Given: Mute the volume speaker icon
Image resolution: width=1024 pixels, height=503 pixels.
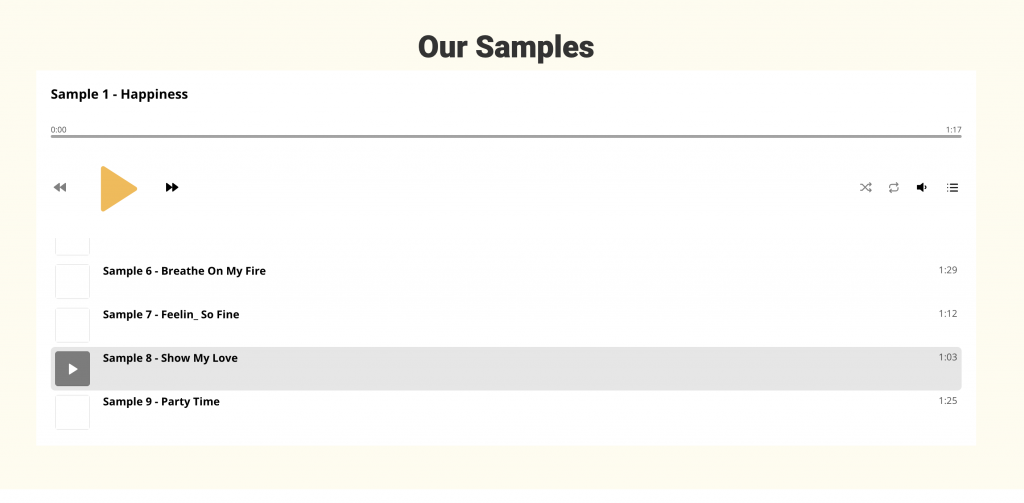Looking at the screenshot, I should (921, 187).
